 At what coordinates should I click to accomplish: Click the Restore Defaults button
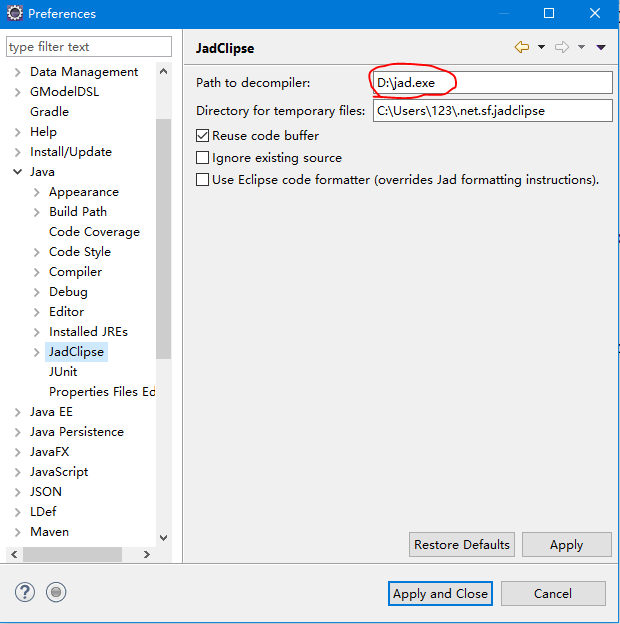tap(462, 544)
